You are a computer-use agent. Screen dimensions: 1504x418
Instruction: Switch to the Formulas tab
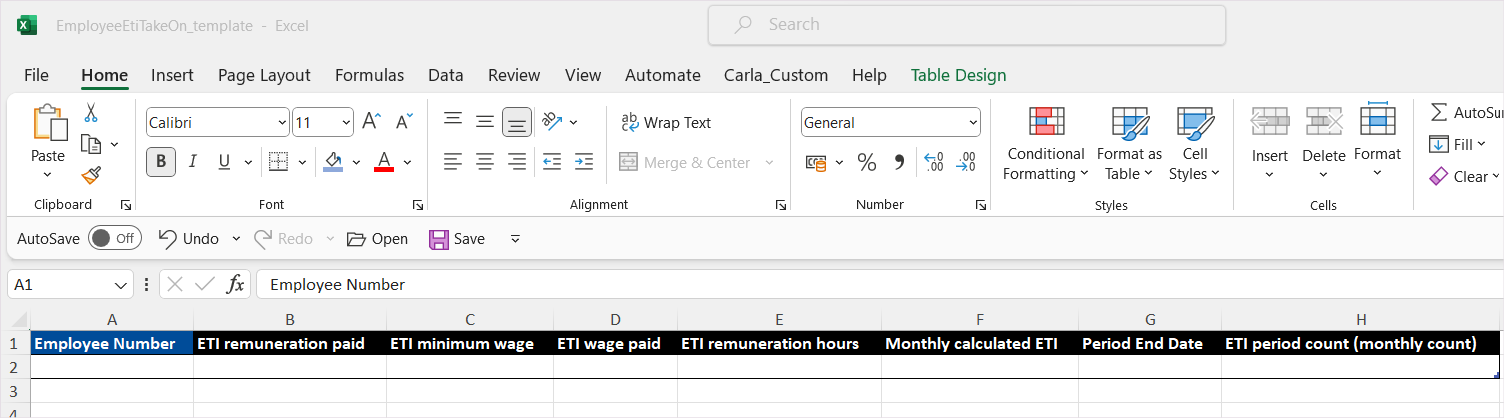369,75
